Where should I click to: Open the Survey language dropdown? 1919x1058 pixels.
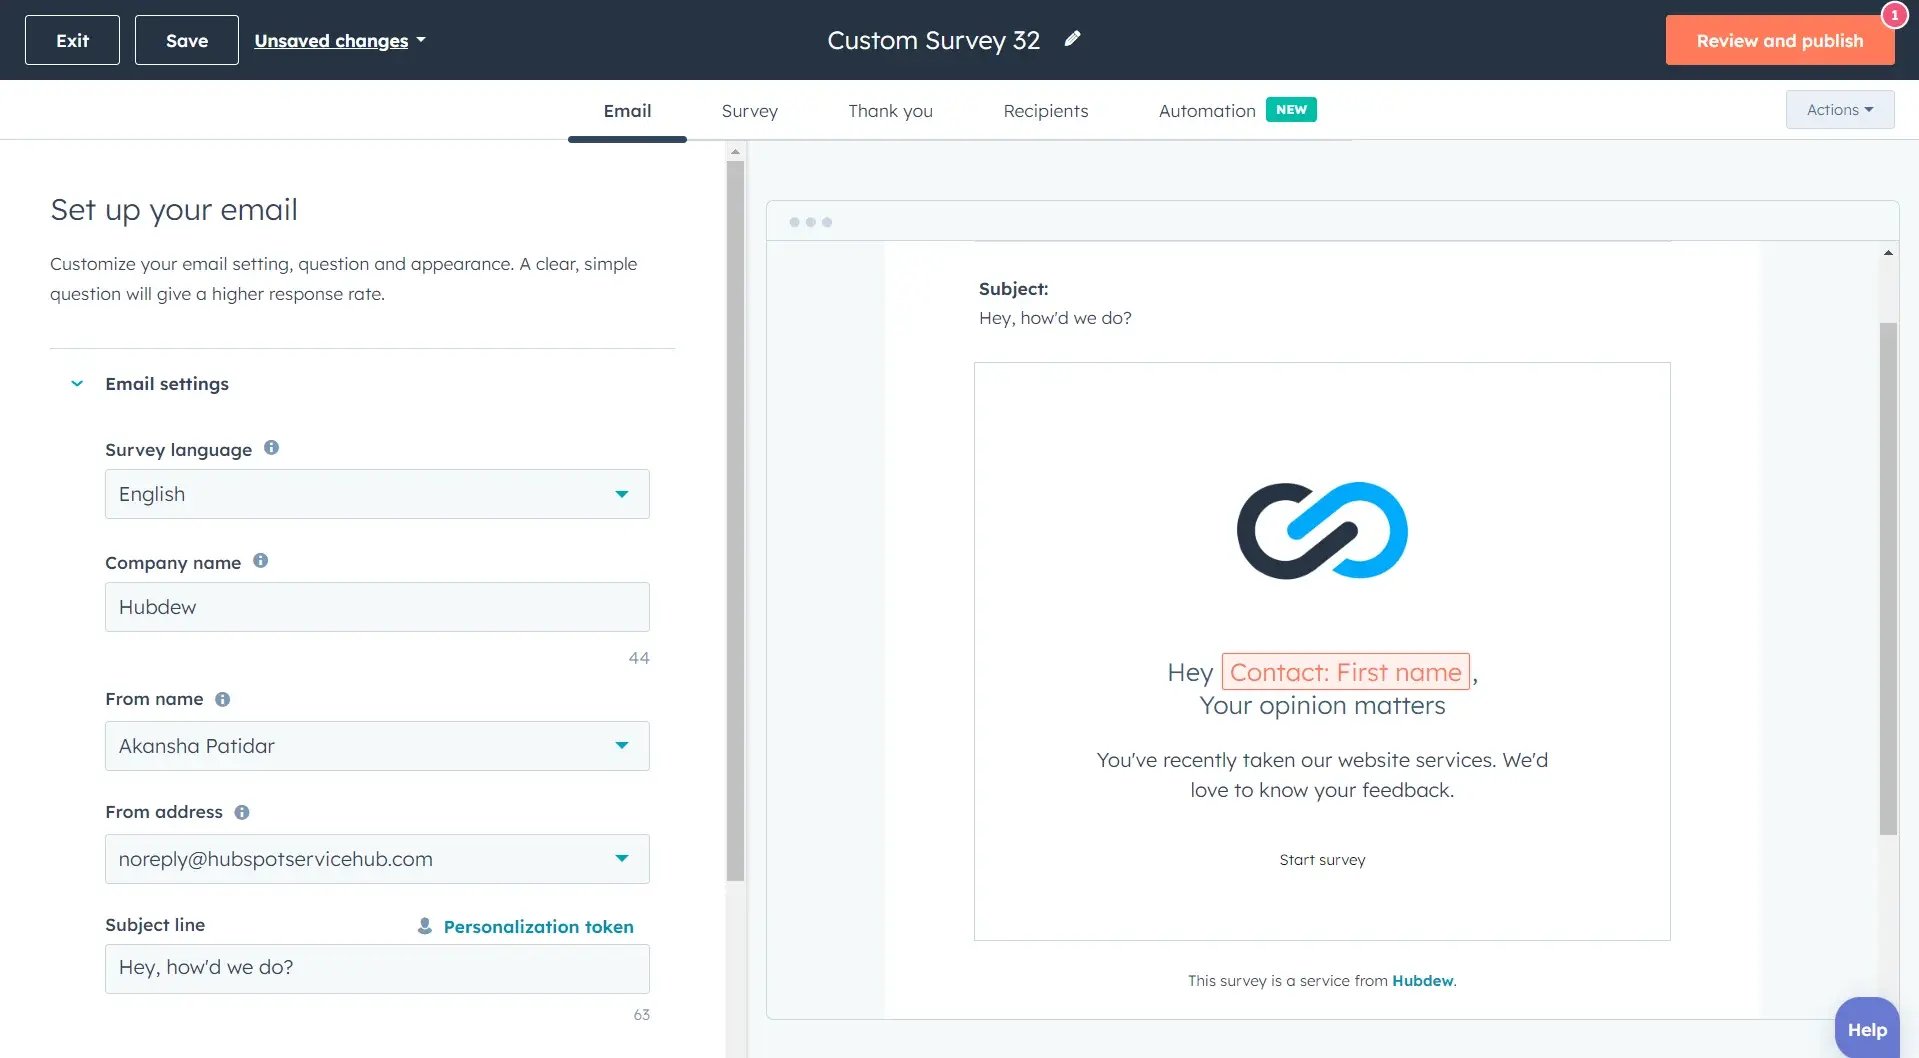(x=377, y=494)
